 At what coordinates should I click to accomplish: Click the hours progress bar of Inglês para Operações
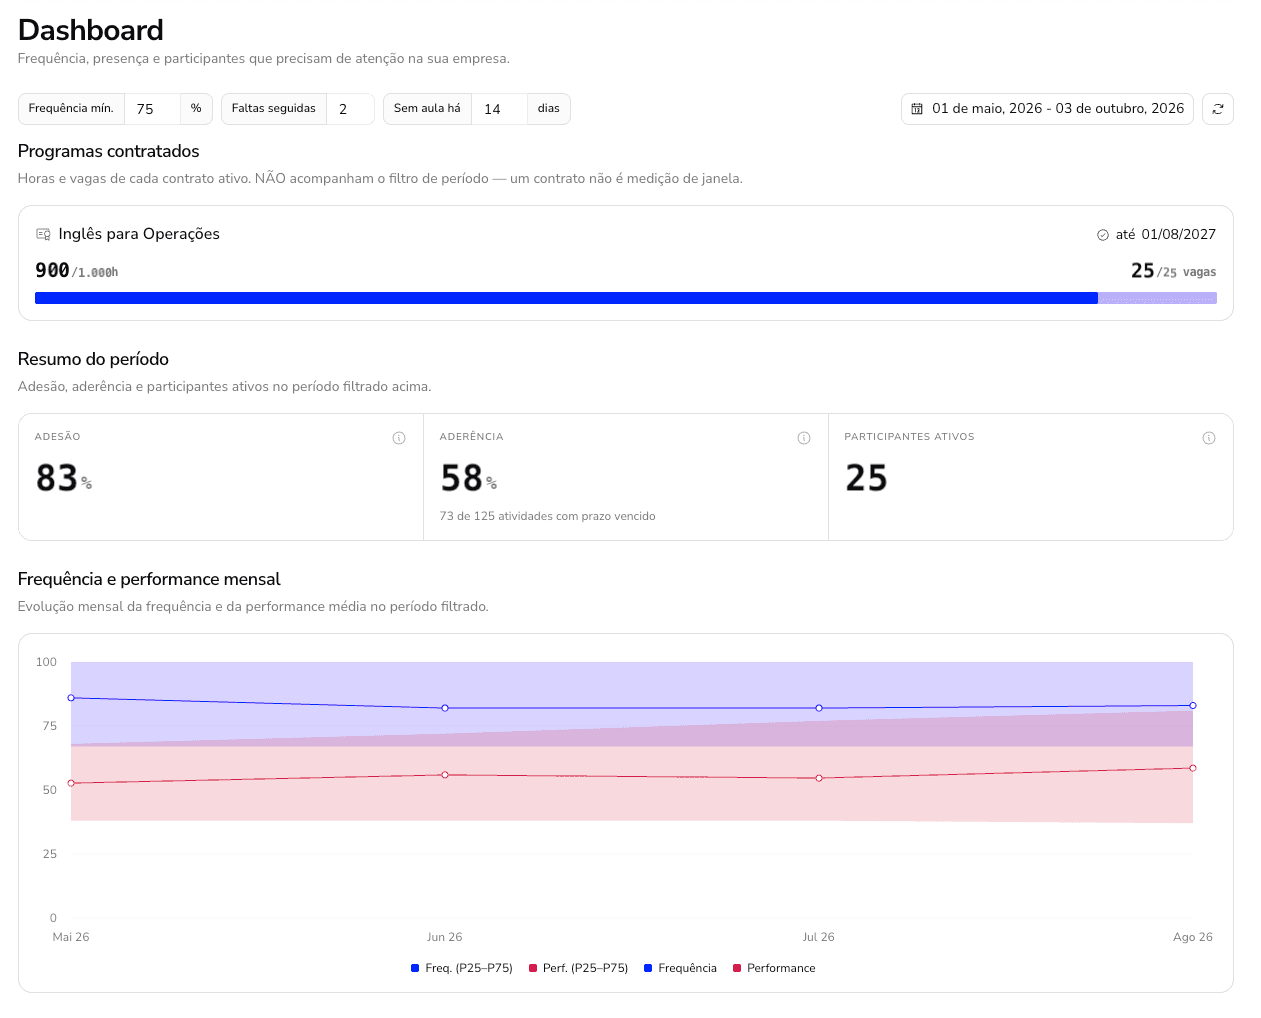point(626,298)
